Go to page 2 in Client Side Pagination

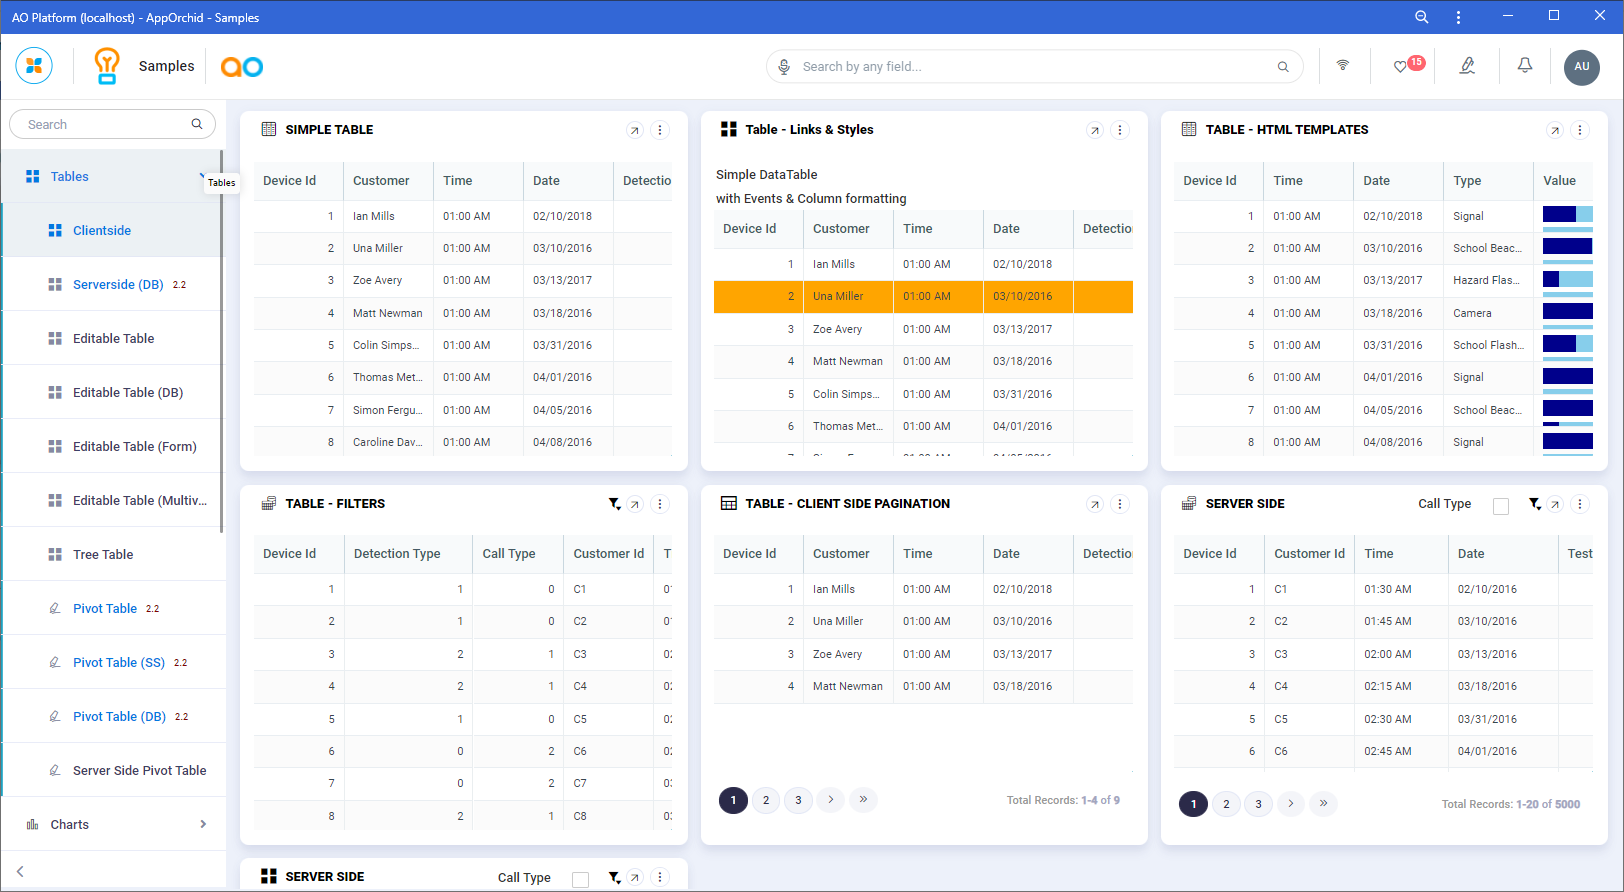tap(766, 800)
